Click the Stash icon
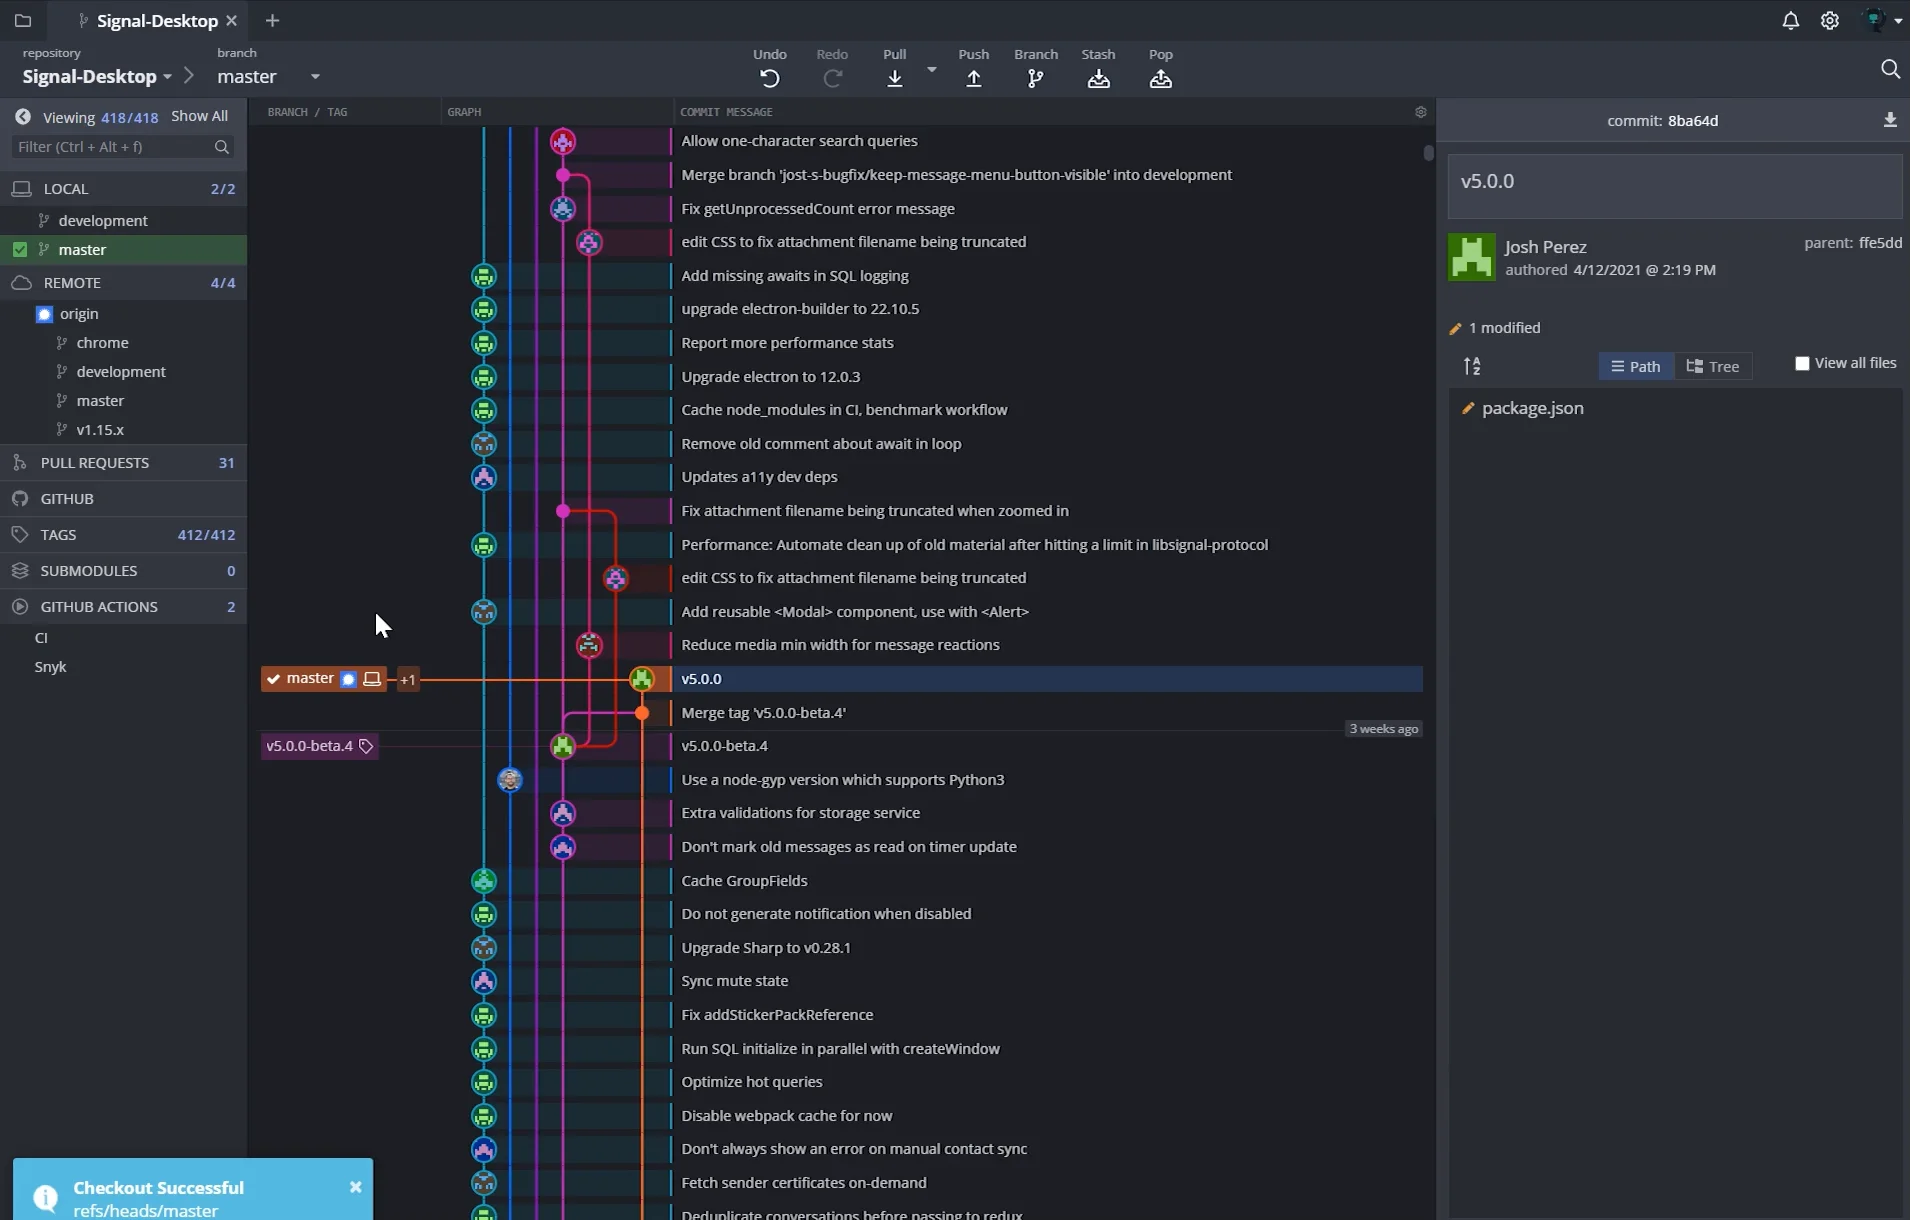This screenshot has height=1220, width=1910. point(1098,78)
